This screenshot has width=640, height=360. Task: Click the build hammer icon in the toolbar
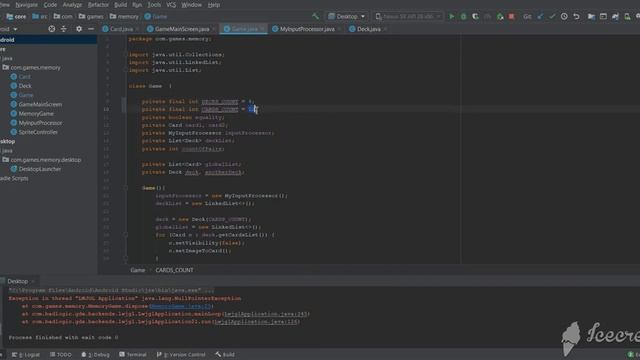pyautogui.click(x=315, y=17)
